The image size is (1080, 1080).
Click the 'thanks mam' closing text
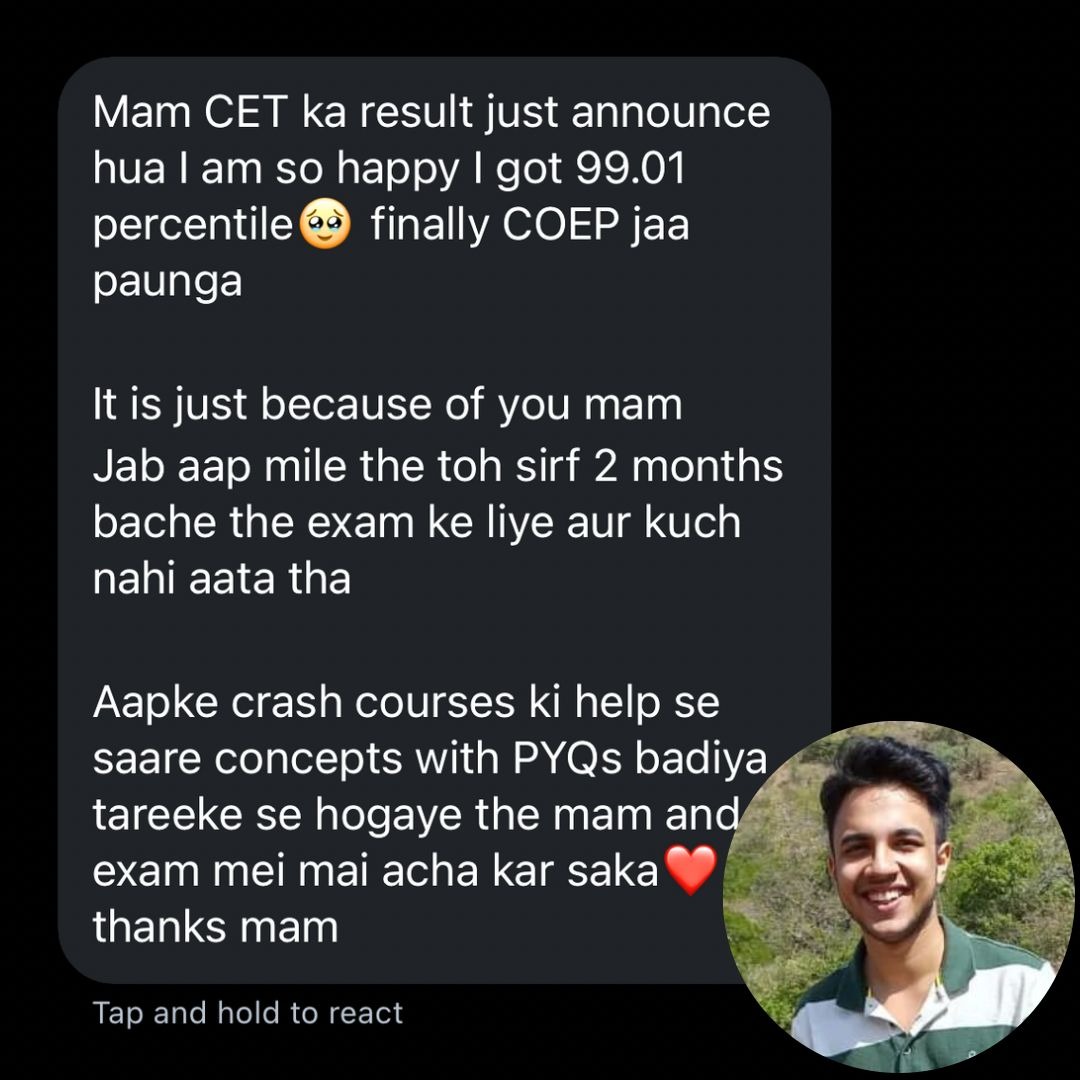click(x=216, y=927)
